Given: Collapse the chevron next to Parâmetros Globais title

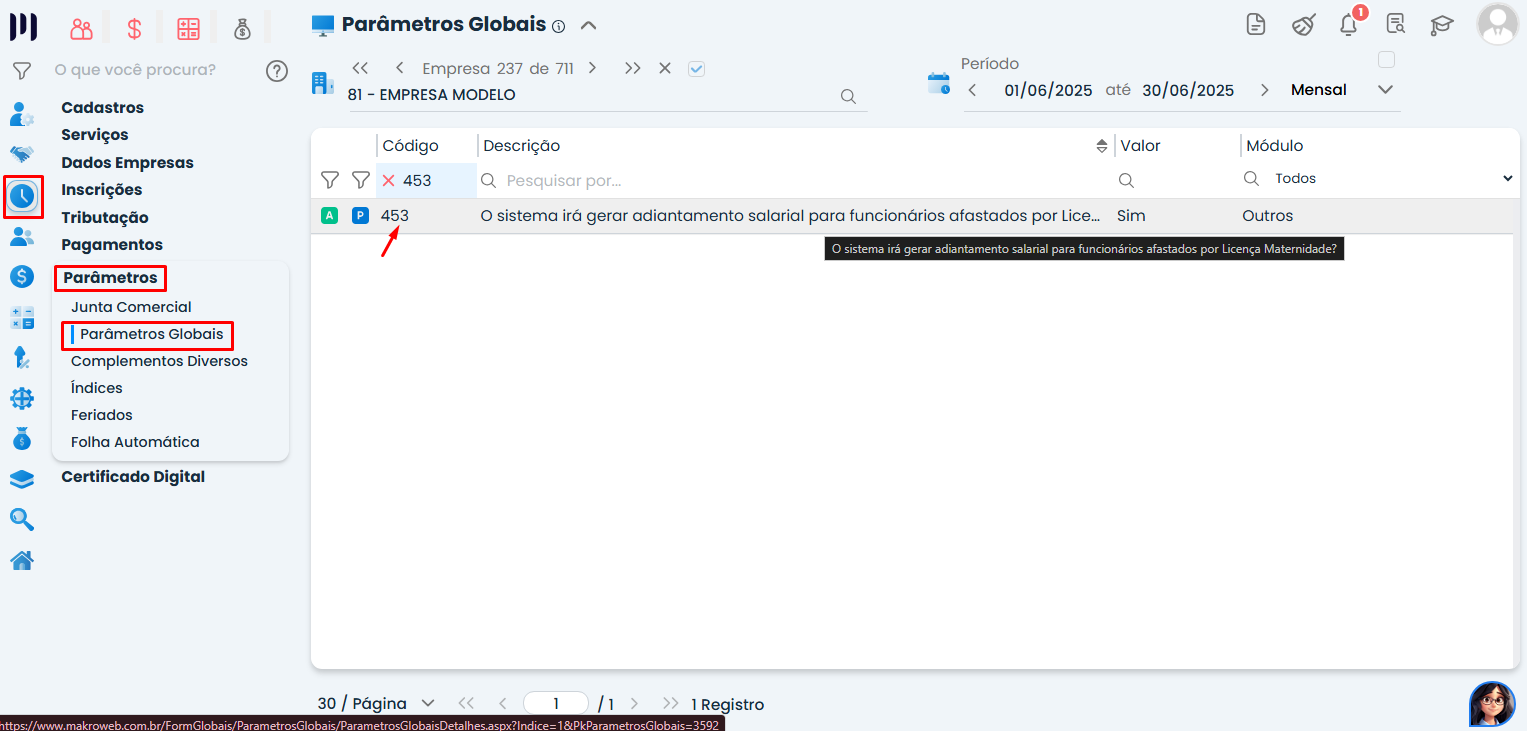Looking at the screenshot, I should click(588, 25).
